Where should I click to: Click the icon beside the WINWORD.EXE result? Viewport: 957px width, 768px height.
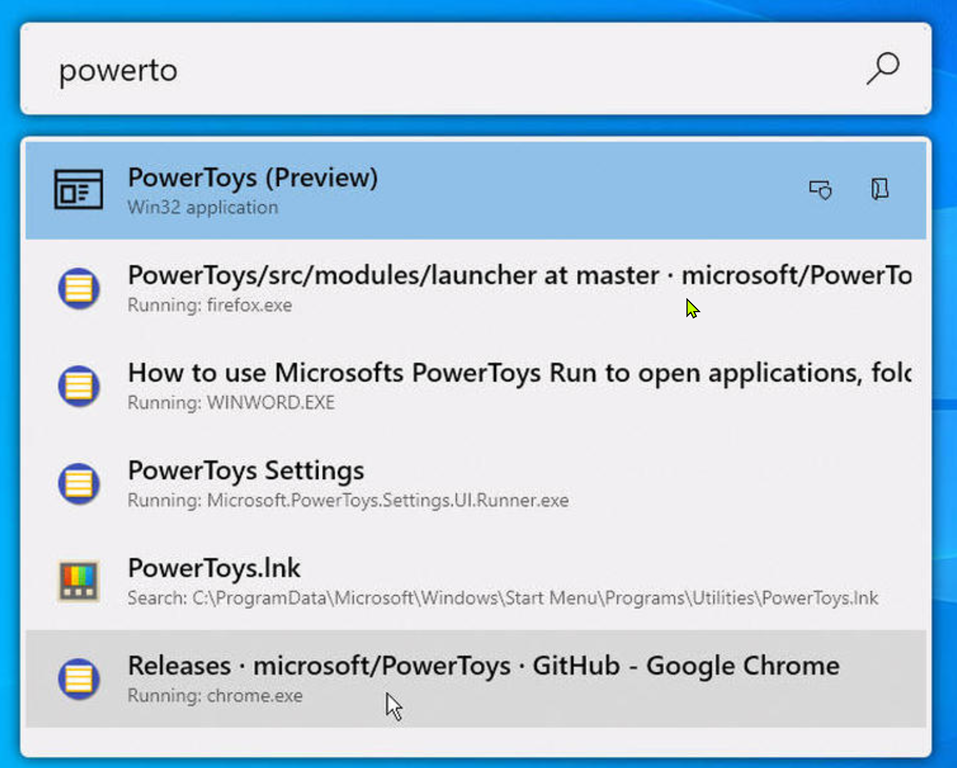pyautogui.click(x=78, y=386)
